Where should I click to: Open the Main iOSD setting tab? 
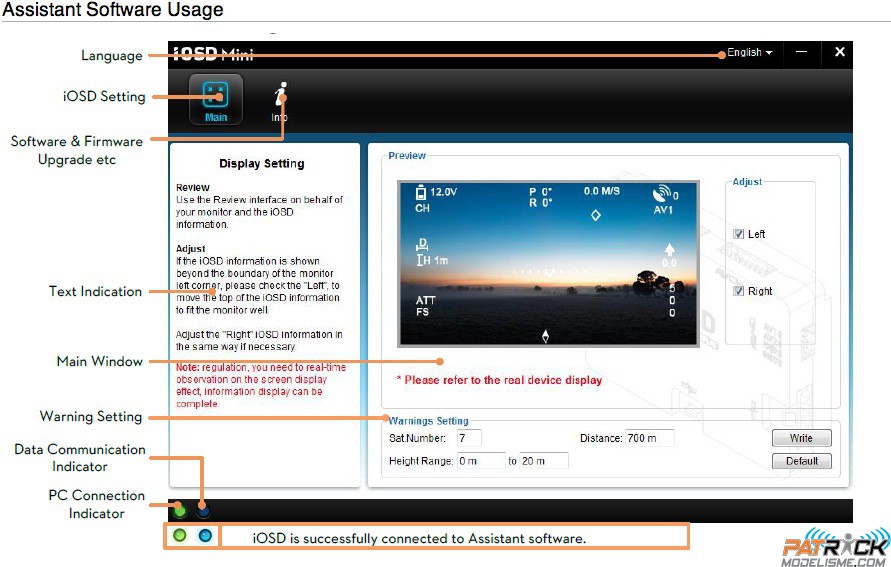216,100
